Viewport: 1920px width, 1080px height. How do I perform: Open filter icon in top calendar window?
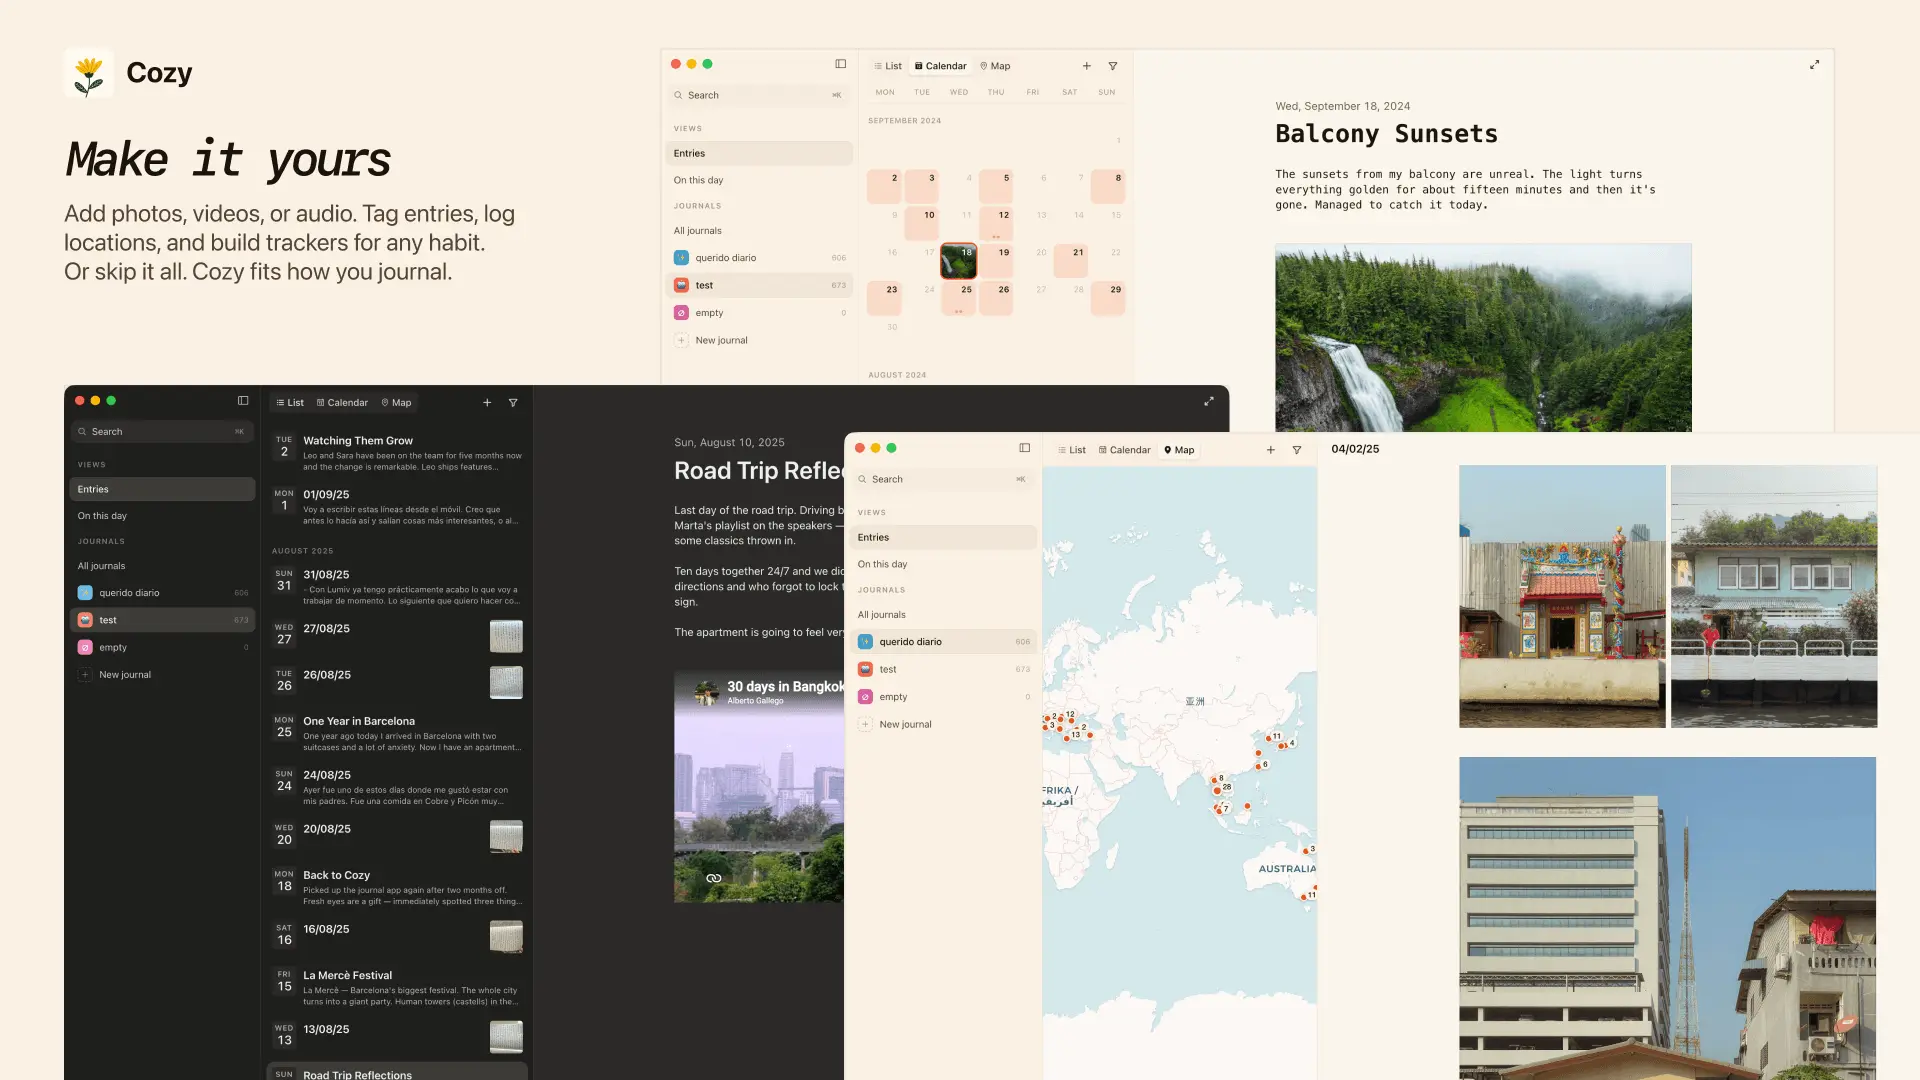click(1113, 66)
